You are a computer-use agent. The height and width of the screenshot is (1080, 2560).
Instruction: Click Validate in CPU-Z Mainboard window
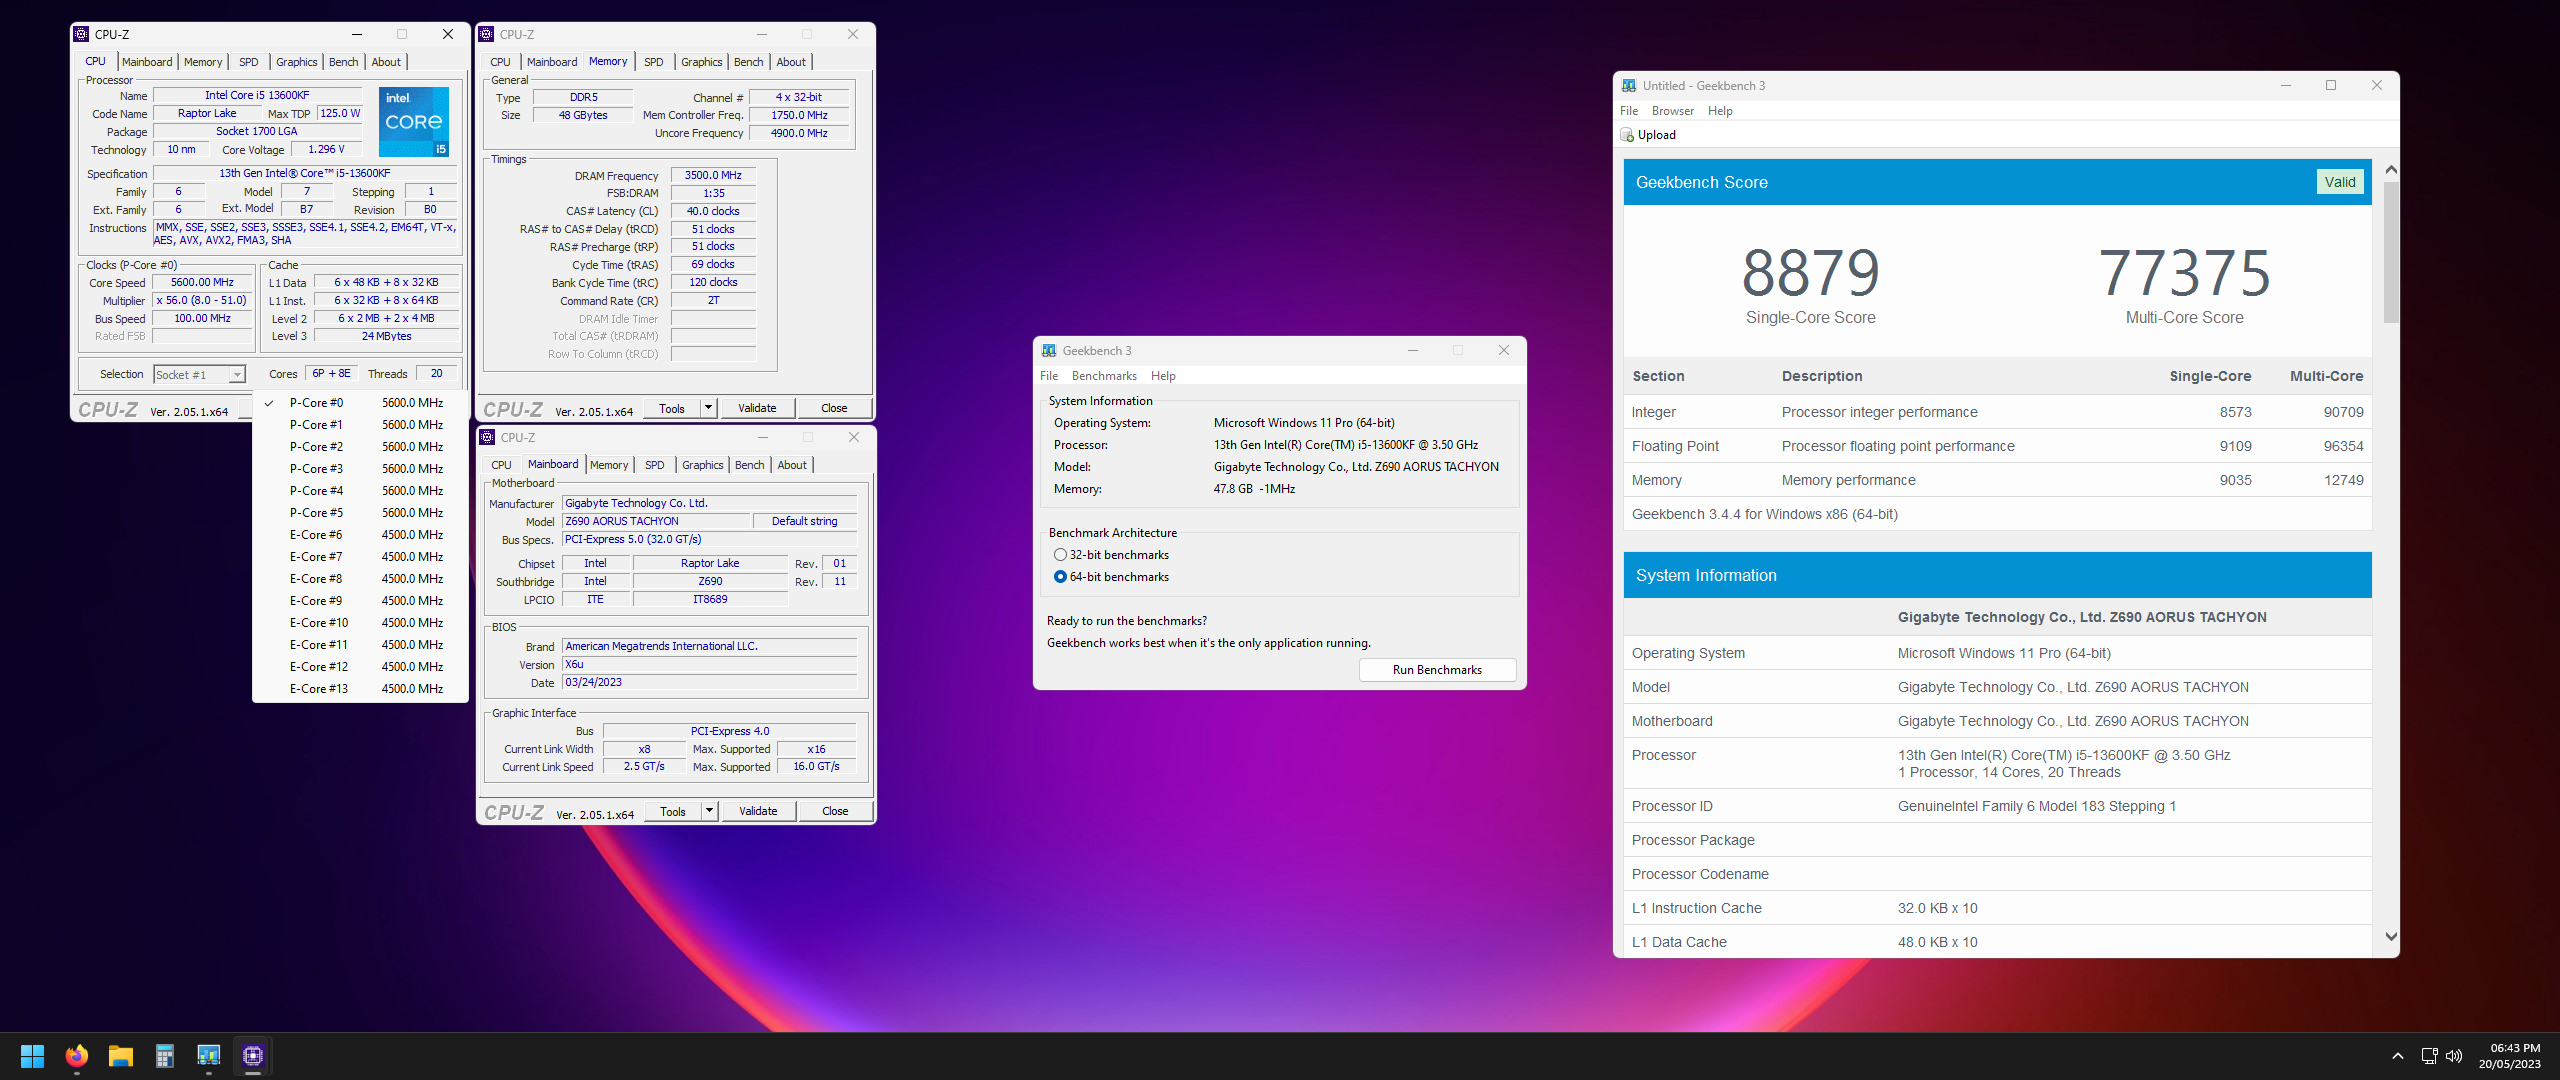click(x=758, y=811)
